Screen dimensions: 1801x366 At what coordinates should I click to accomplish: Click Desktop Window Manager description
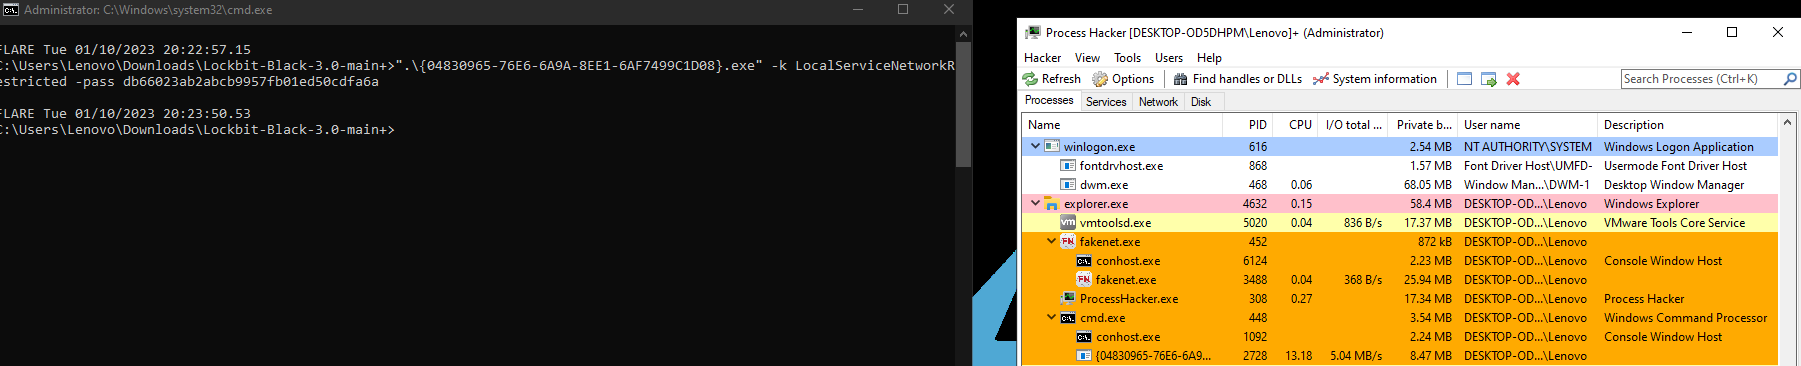[x=1673, y=185]
